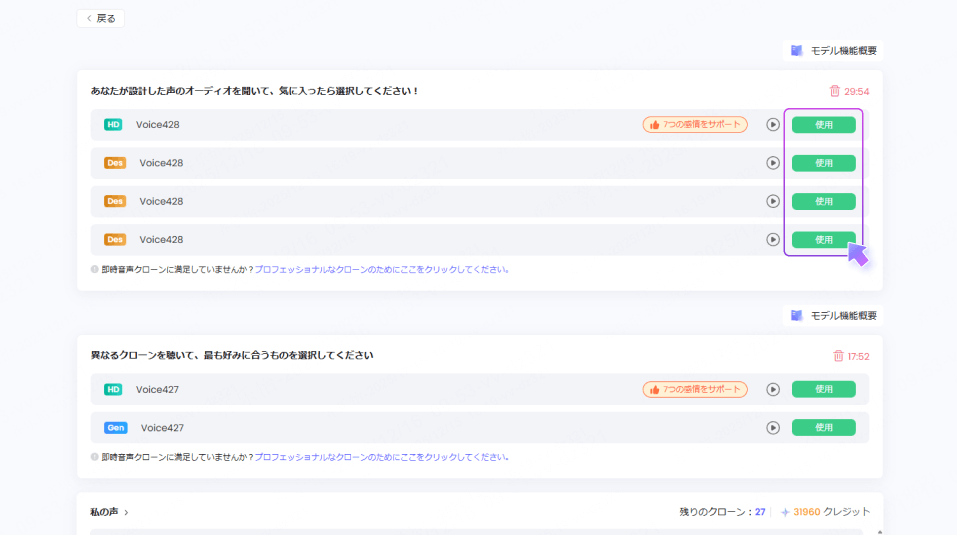This screenshot has height=535, width=957.
Task: Open the second モデル機能概要 guide
Action: click(x=832, y=316)
